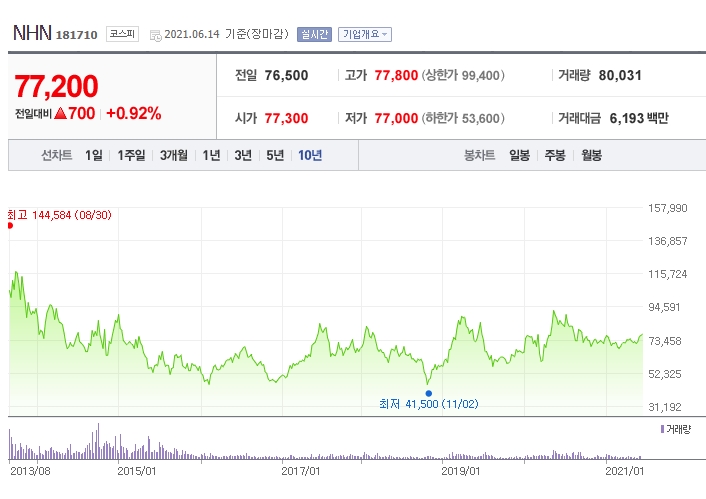This screenshot has height=499, width=706.
Task: Click the 2017/01 axis date label
Action: (x=301, y=471)
